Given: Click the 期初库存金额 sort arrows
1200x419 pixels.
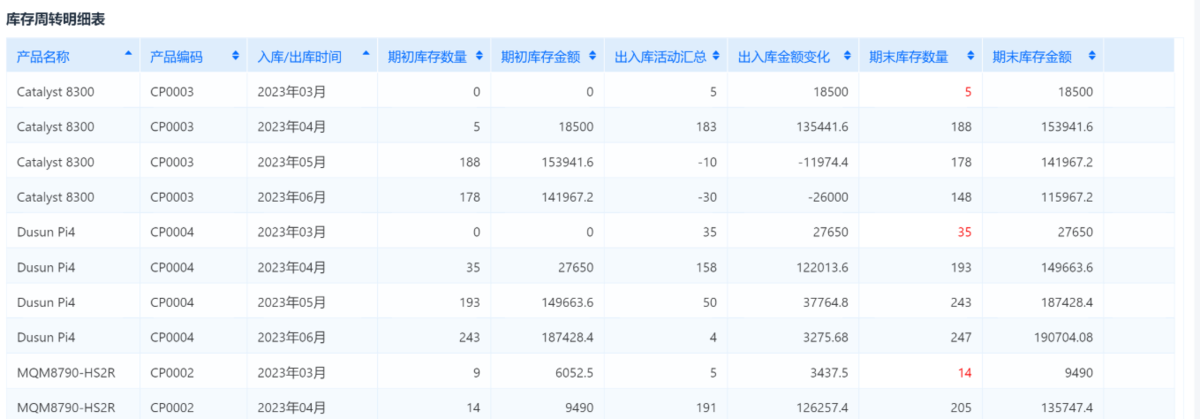Looking at the screenshot, I should point(592,57).
